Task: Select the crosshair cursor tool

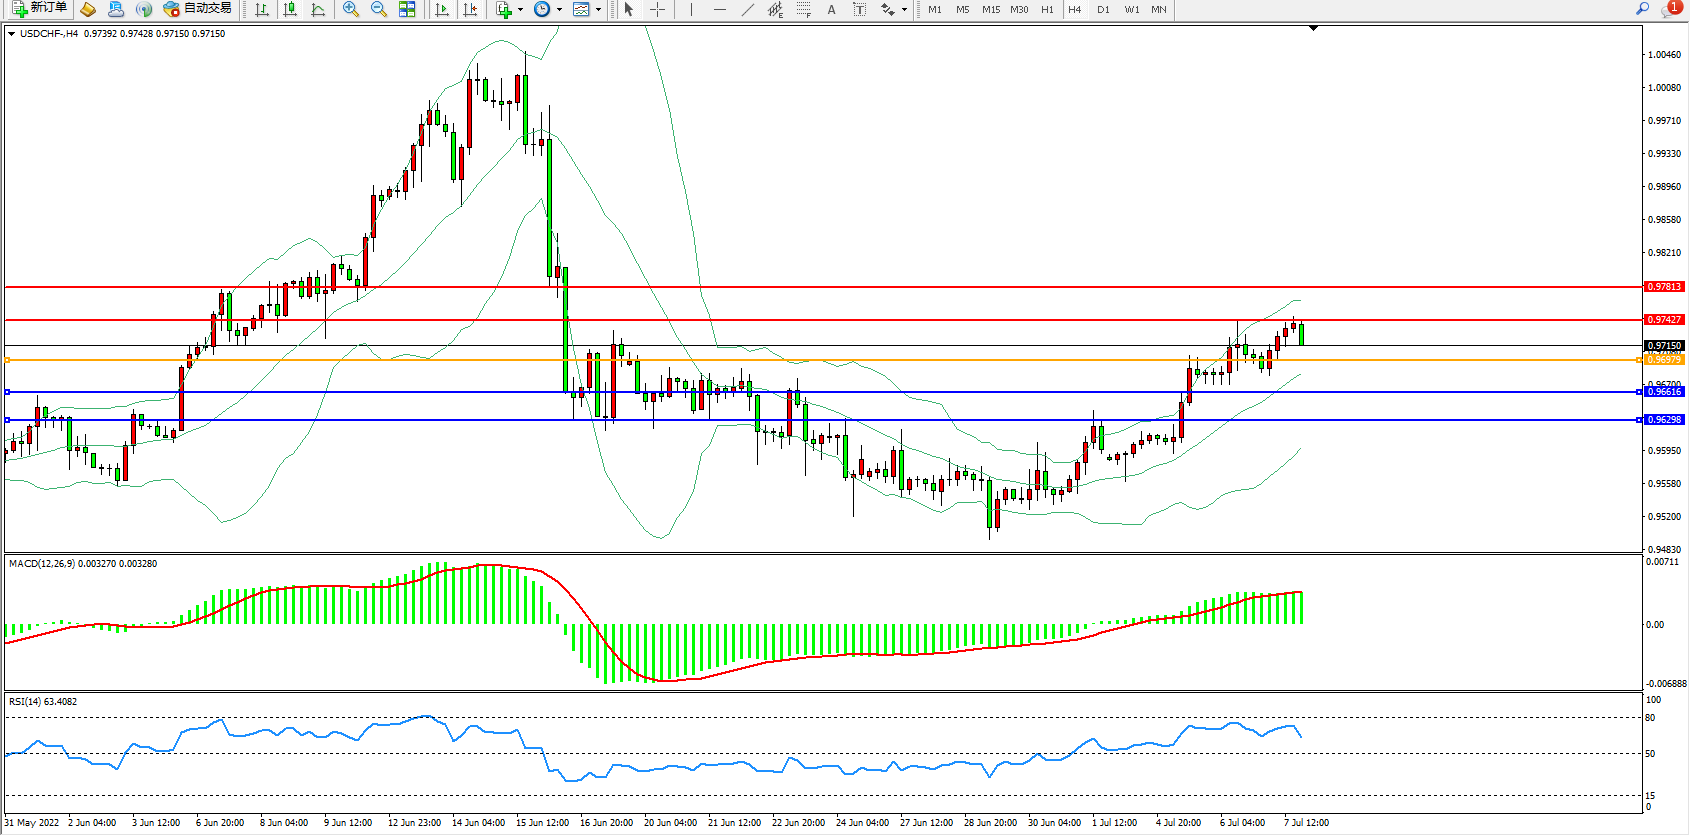Action: point(657,9)
